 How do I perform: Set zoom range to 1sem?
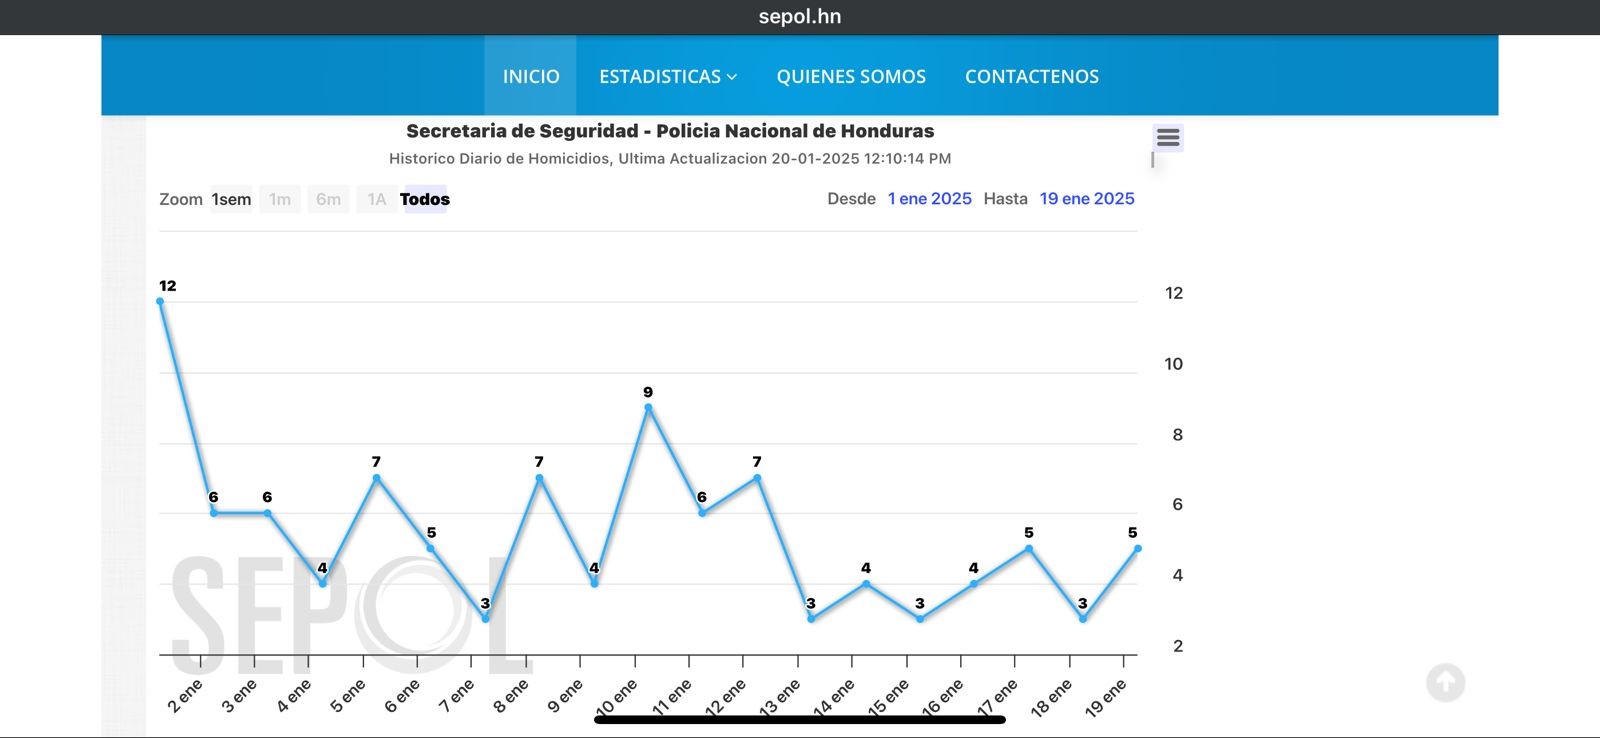click(x=231, y=200)
